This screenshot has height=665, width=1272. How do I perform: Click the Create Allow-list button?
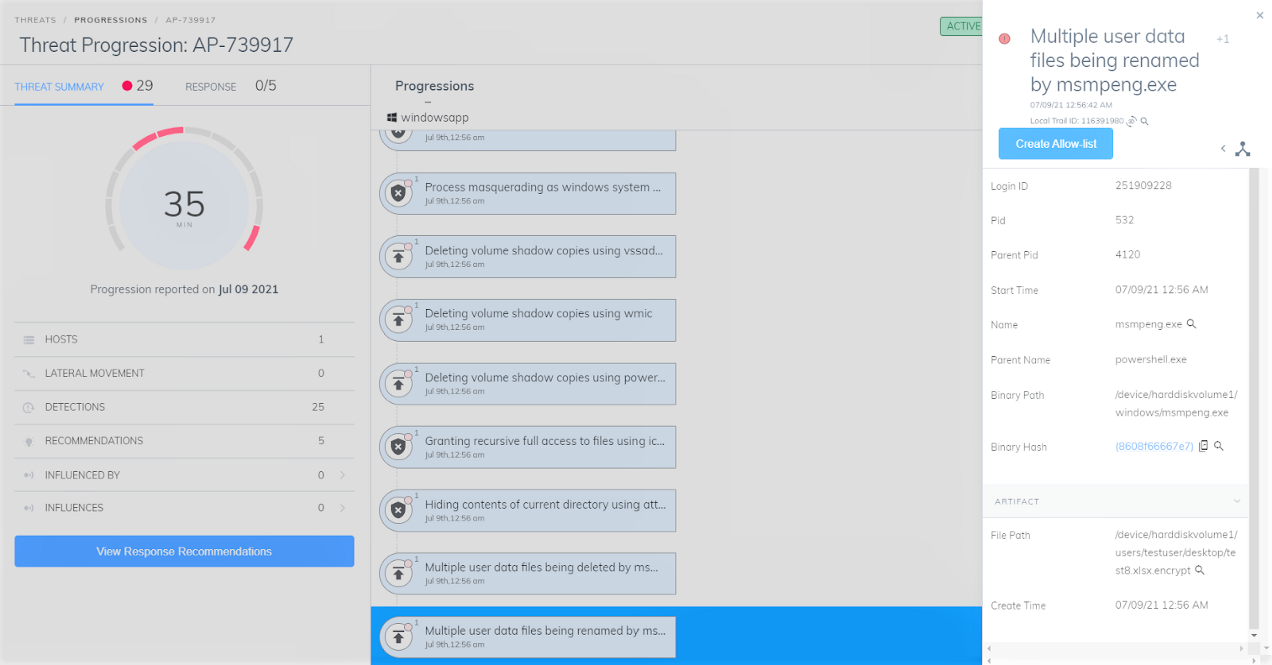click(1055, 144)
